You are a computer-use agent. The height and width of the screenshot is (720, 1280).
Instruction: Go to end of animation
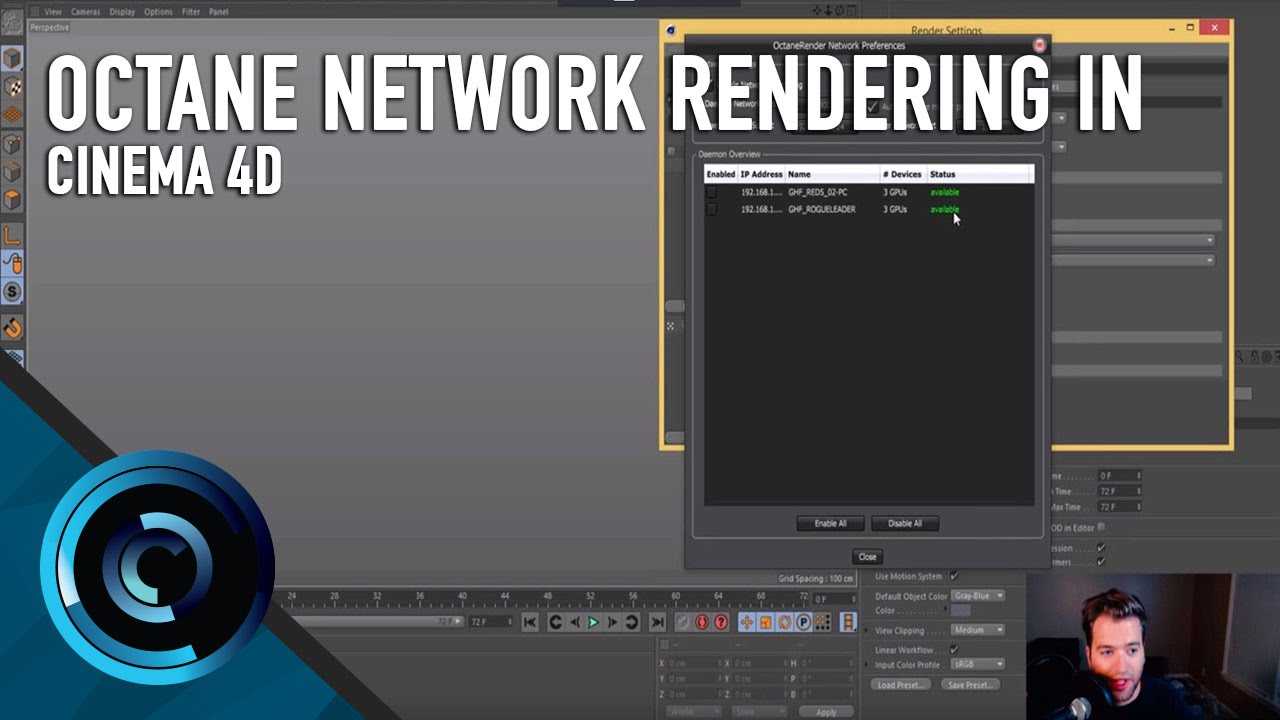pyautogui.click(x=657, y=622)
